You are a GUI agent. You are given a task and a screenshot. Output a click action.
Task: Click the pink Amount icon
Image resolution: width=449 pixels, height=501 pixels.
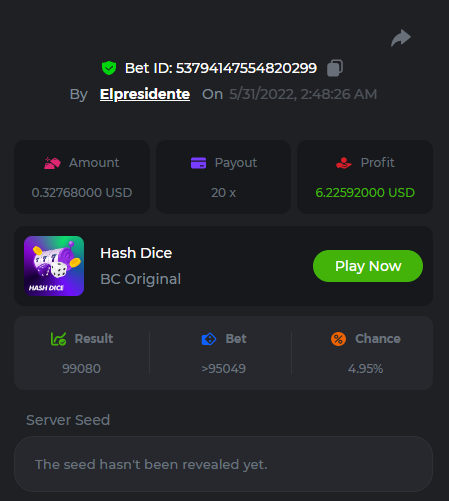[x=52, y=163]
